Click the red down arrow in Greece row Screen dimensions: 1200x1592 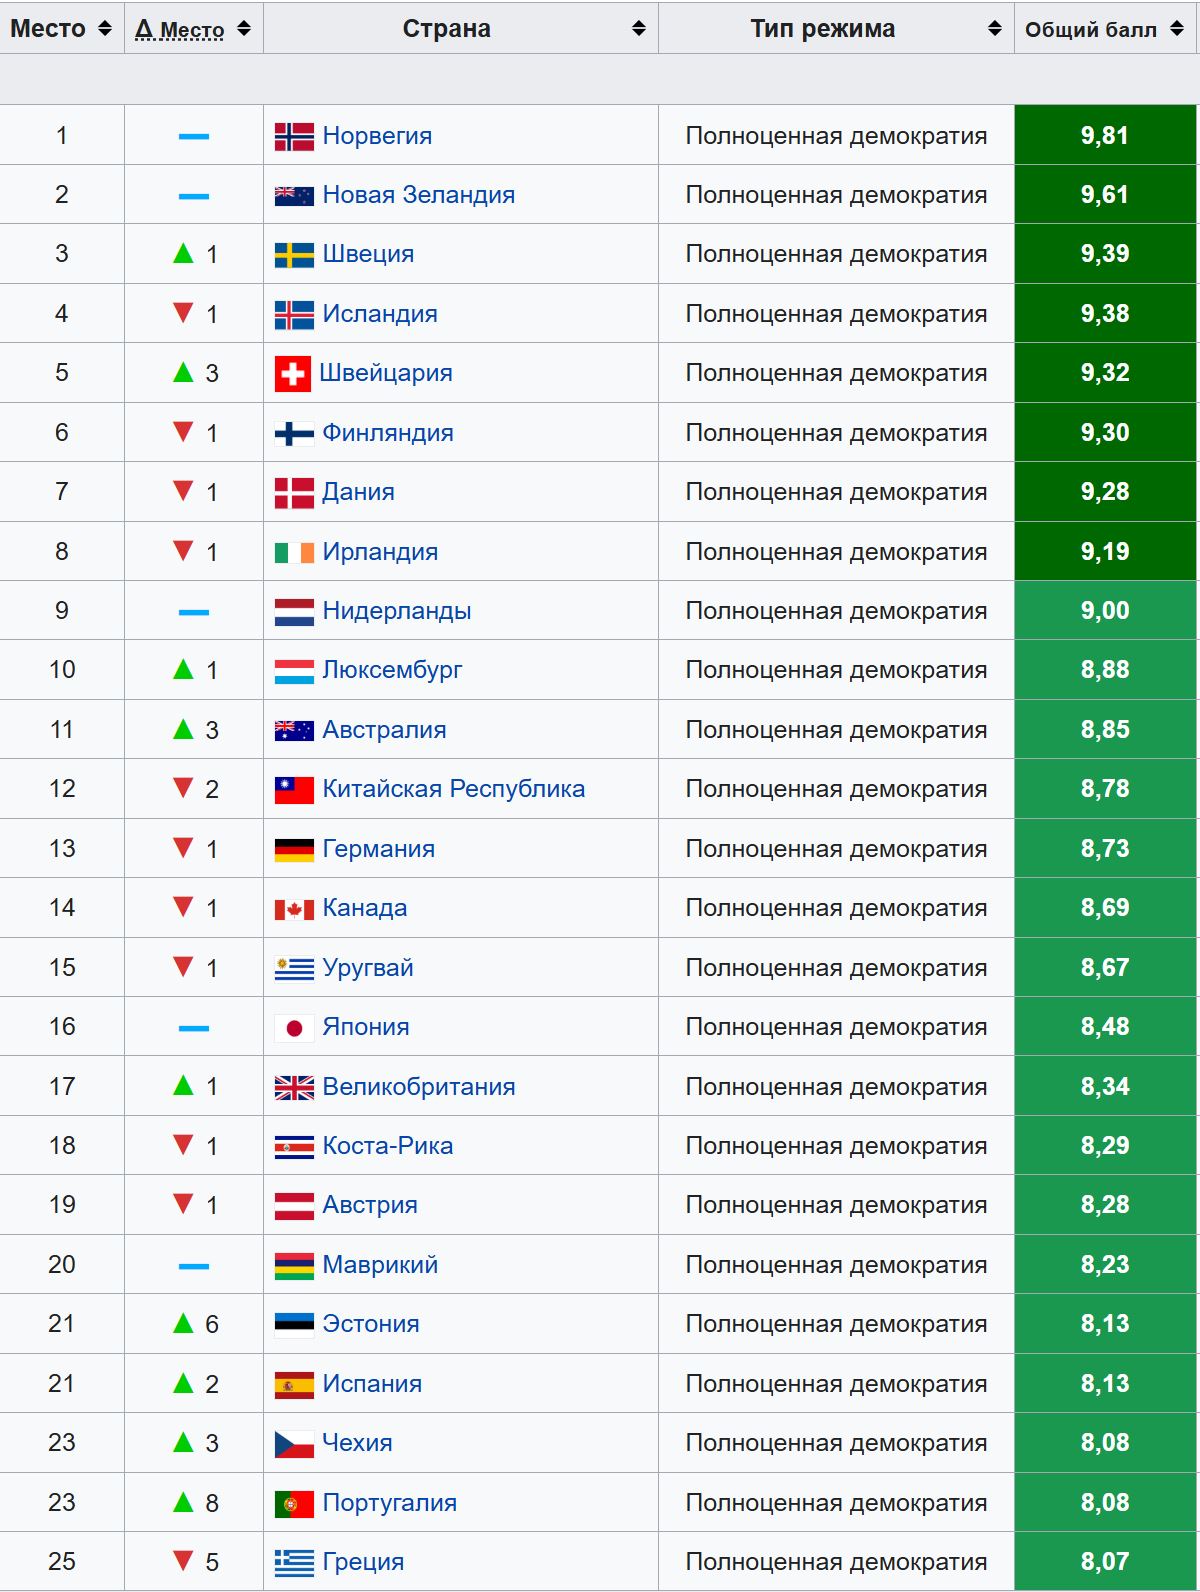(183, 1561)
